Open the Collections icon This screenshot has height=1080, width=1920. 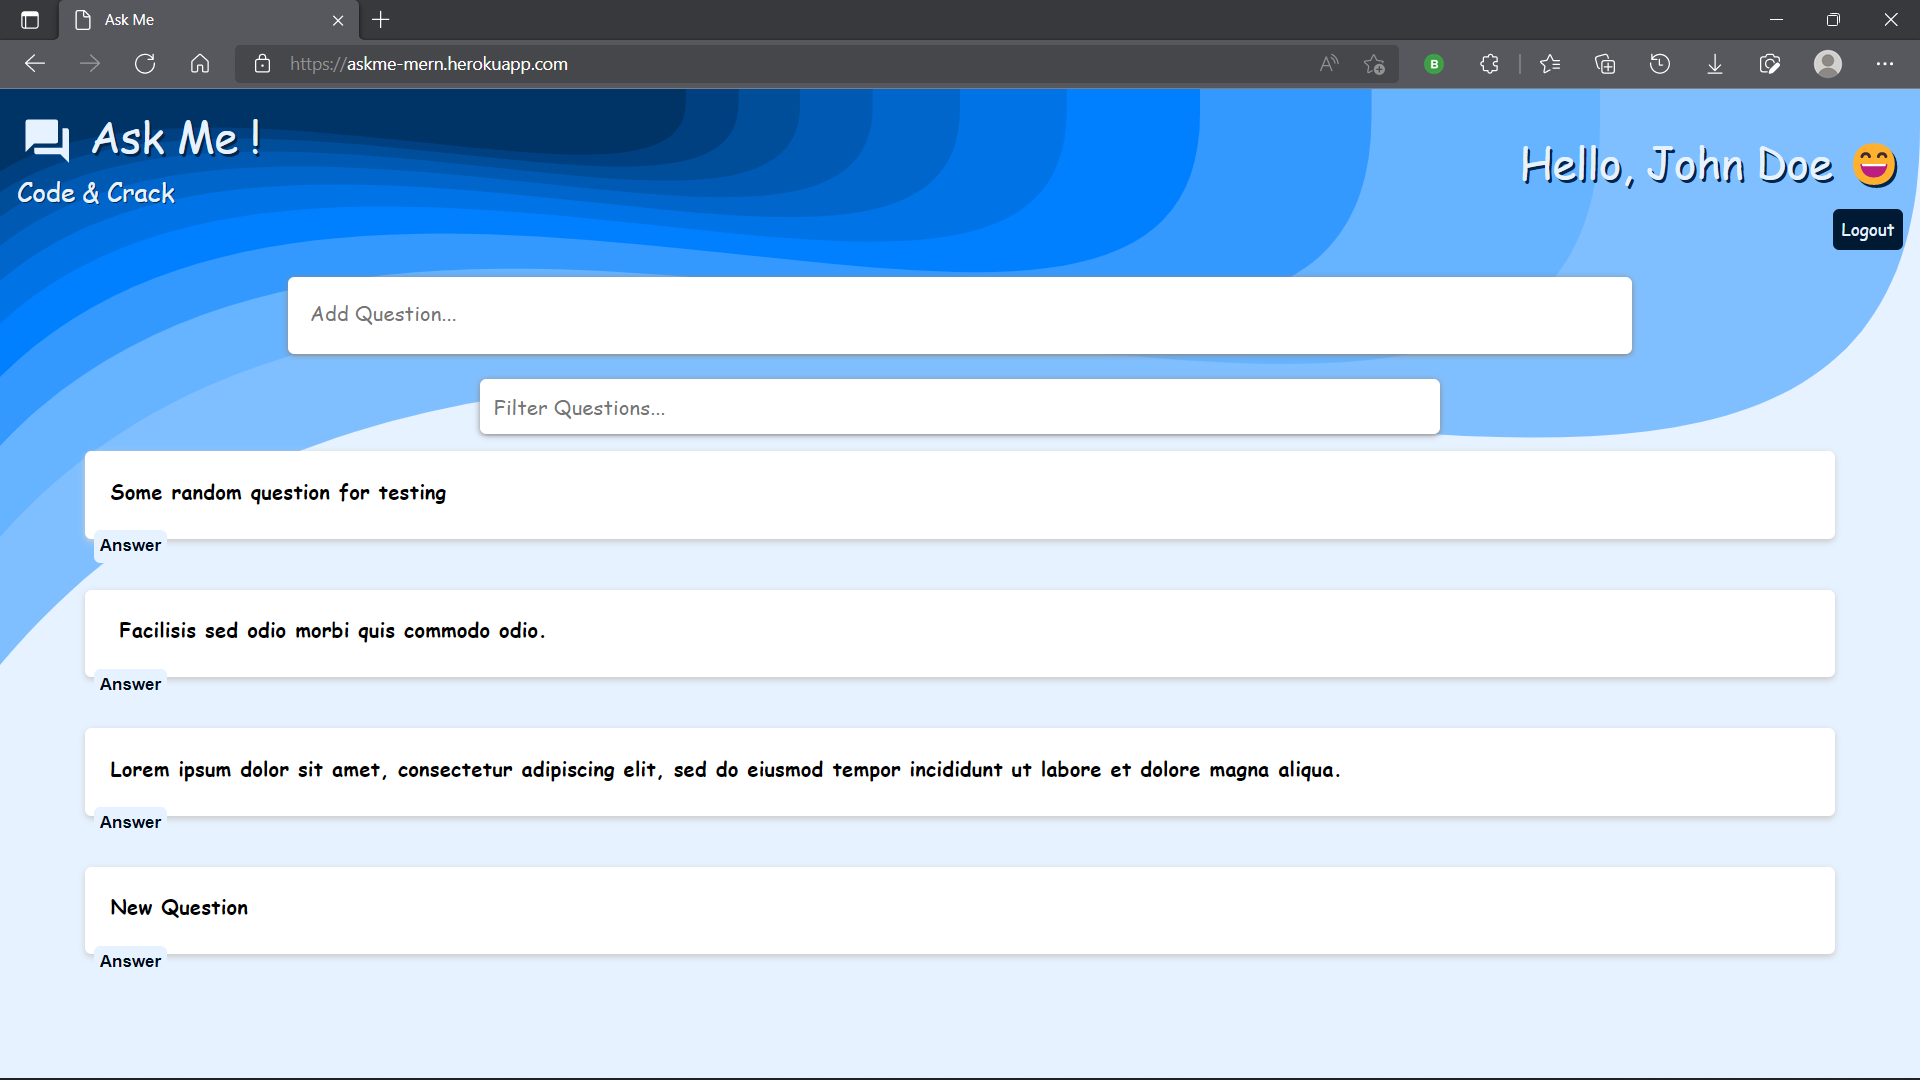tap(1605, 64)
